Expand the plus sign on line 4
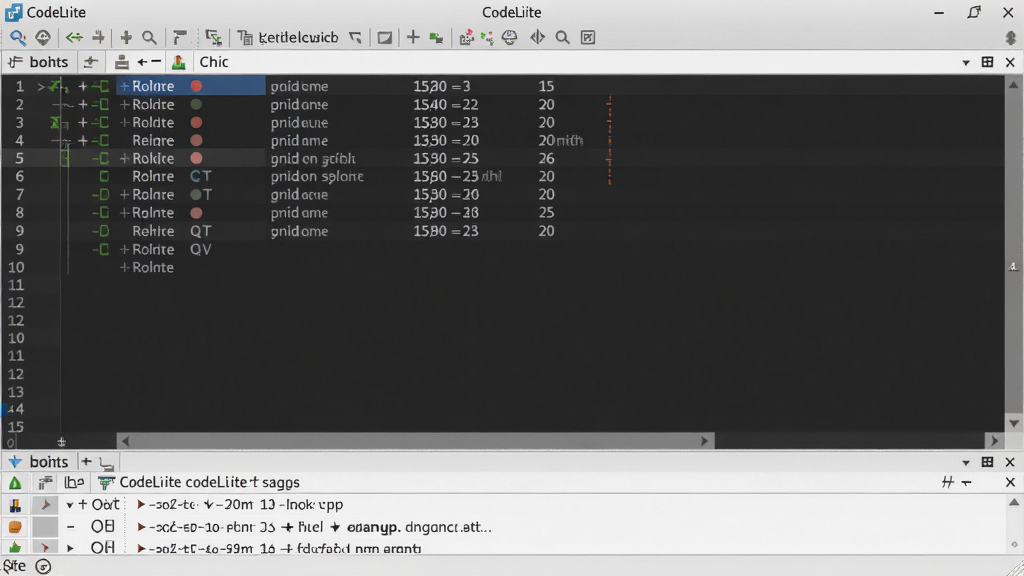 83,140
